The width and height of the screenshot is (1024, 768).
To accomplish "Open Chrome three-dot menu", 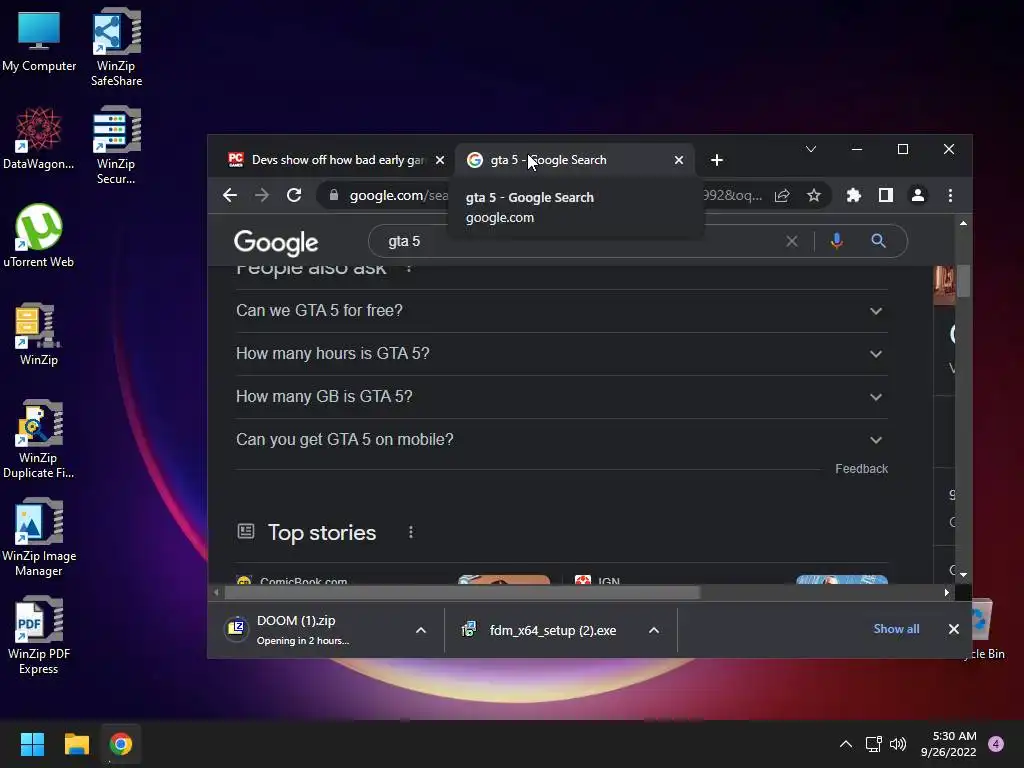I will [950, 195].
